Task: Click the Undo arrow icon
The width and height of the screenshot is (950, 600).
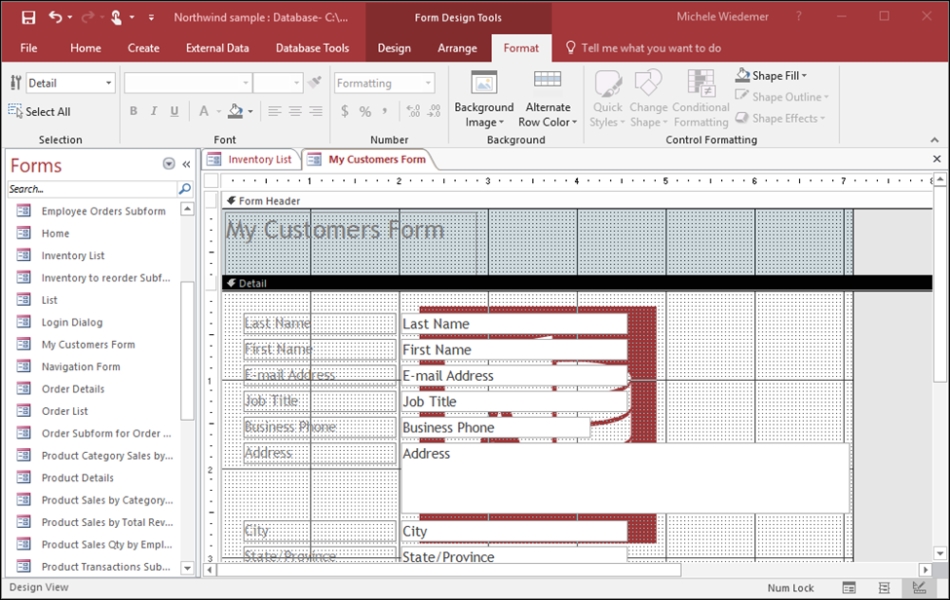Action: 55,17
